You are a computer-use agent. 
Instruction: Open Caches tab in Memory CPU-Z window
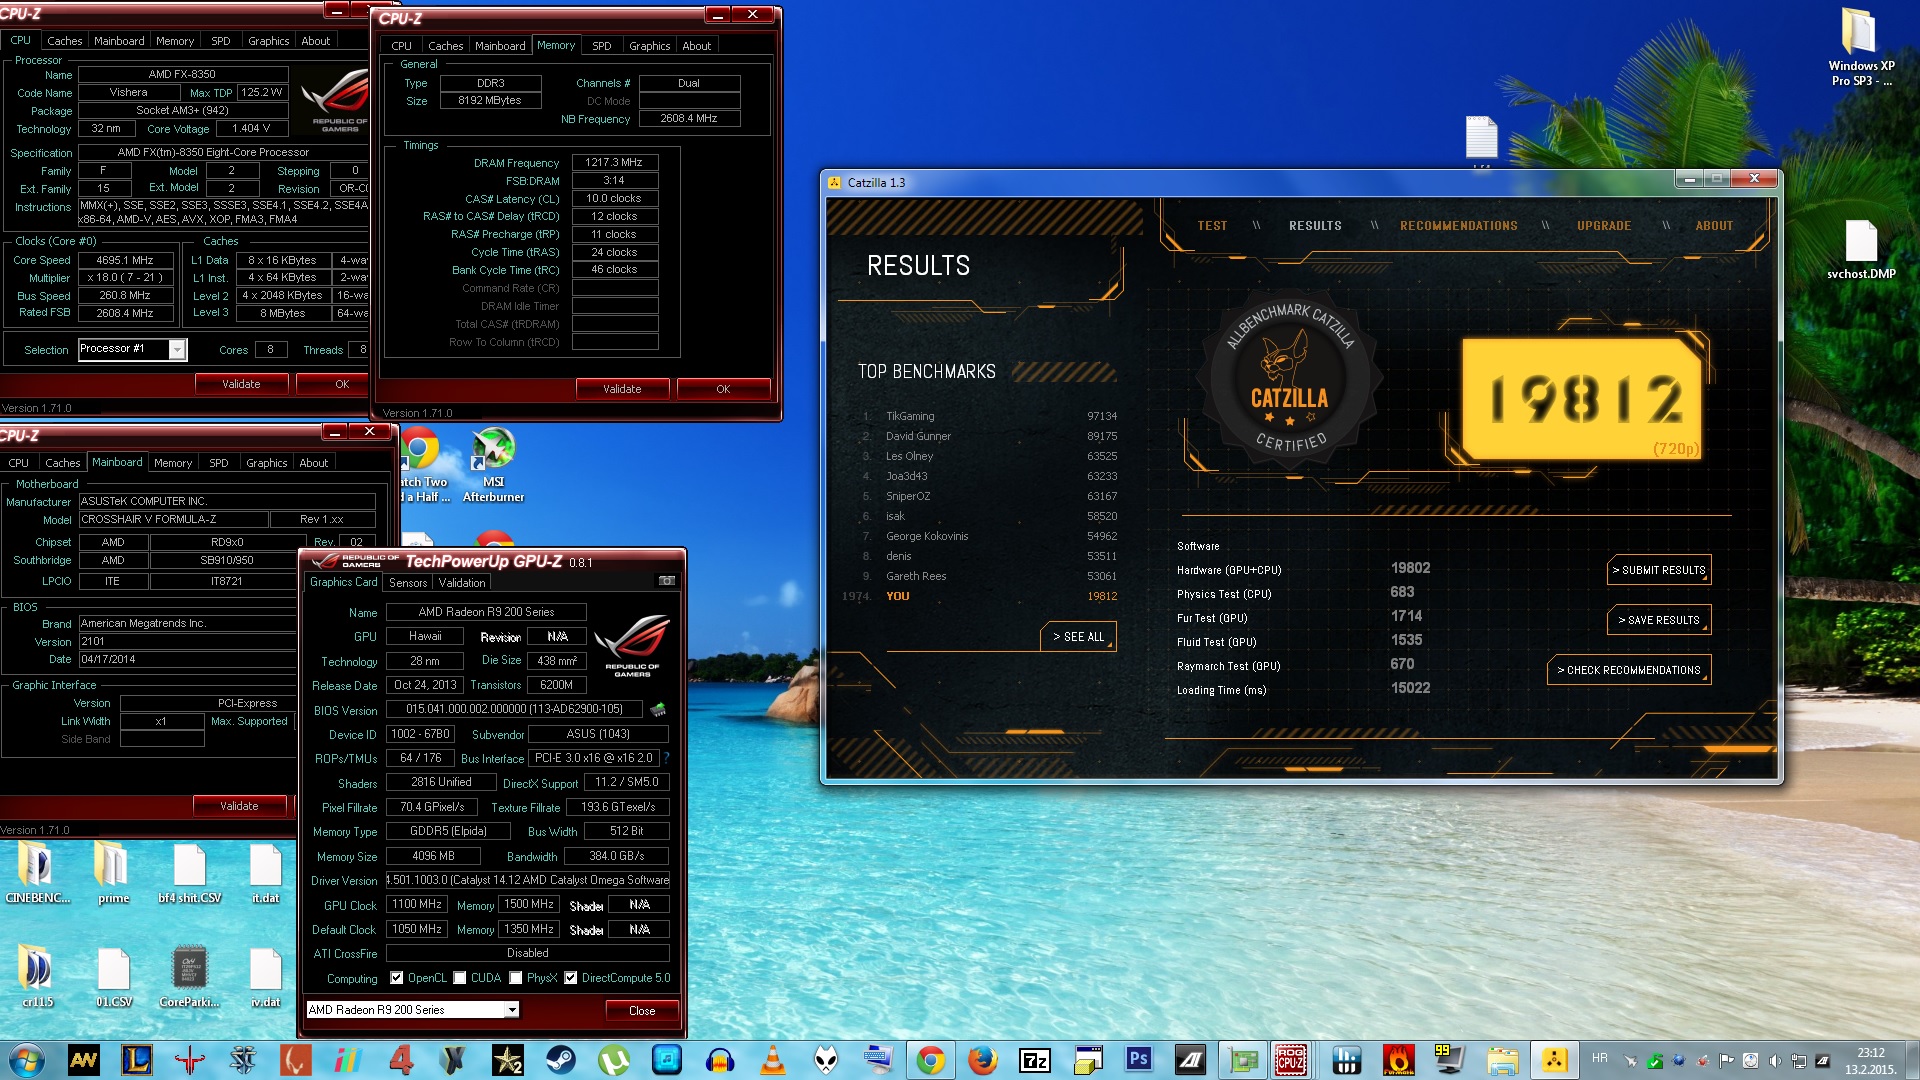point(445,46)
